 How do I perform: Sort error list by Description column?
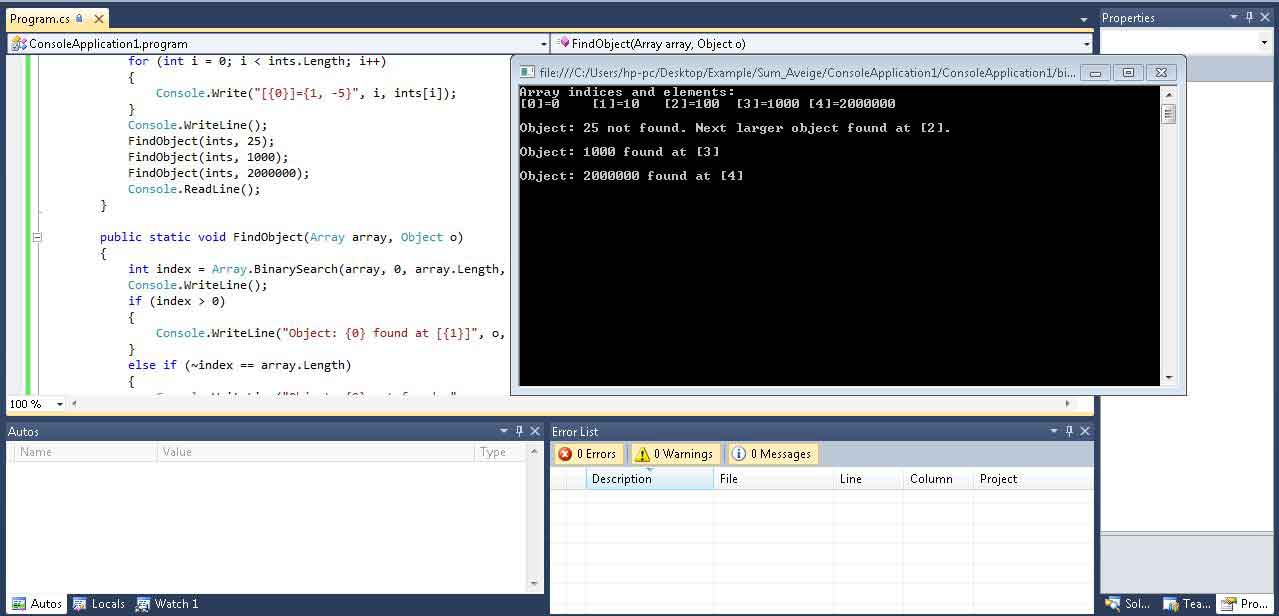tap(650, 479)
